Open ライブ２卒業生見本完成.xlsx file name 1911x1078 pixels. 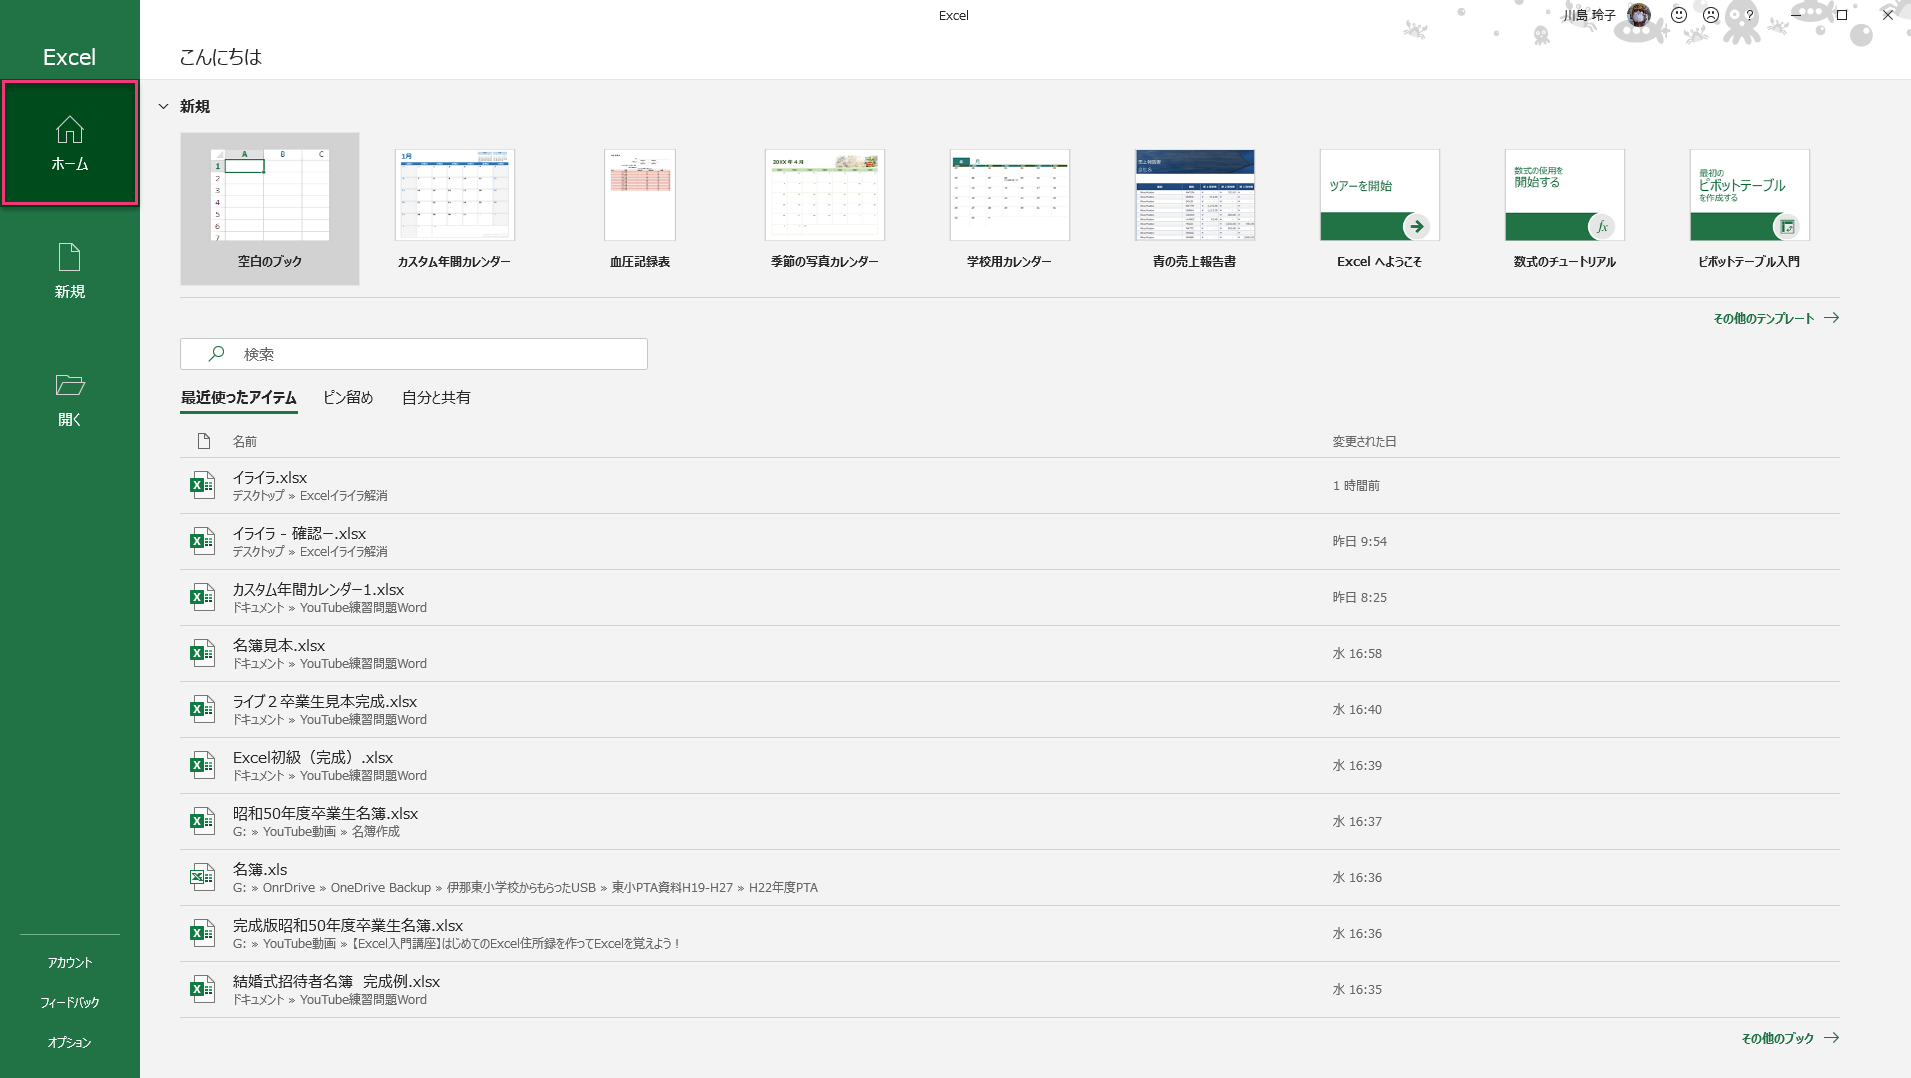325,701
